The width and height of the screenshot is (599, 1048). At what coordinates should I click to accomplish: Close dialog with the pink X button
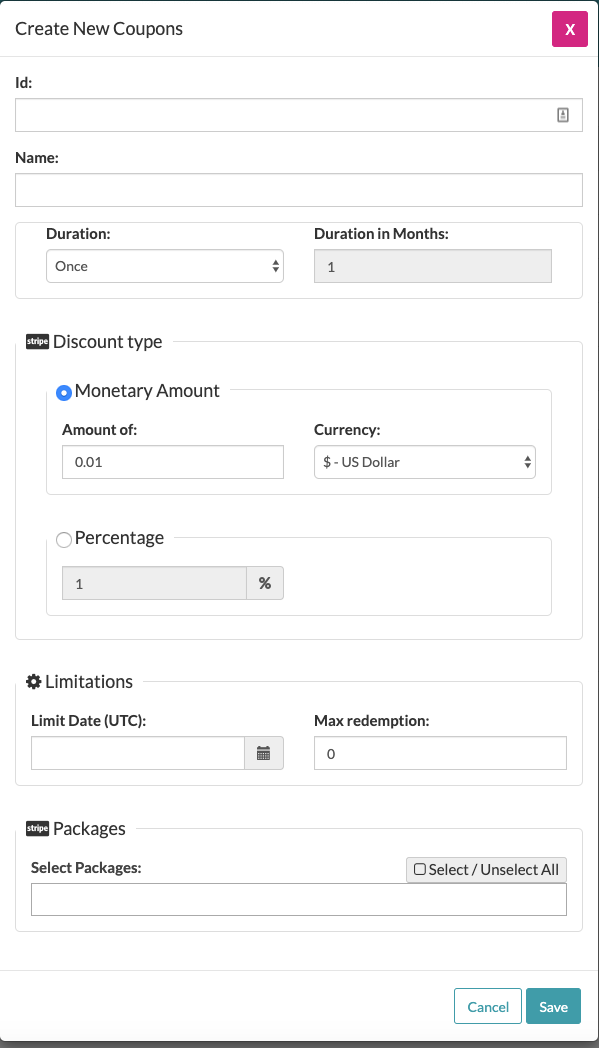(570, 29)
